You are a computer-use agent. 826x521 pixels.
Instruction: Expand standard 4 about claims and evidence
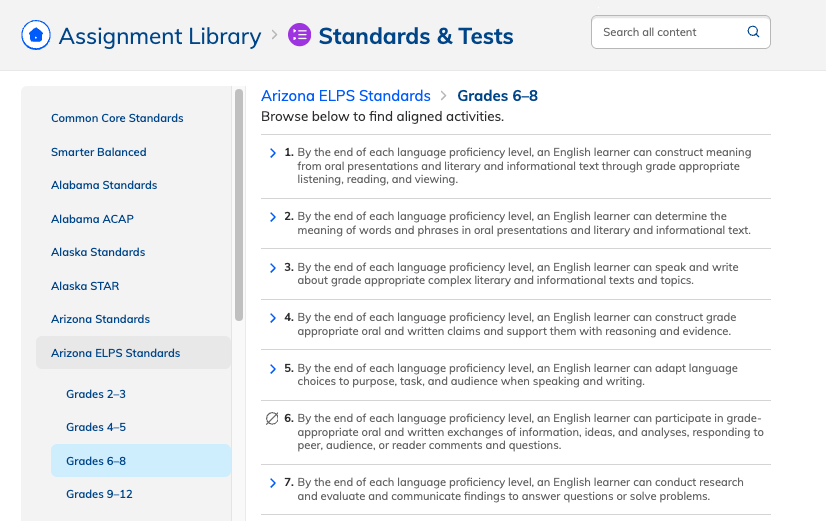tap(273, 318)
